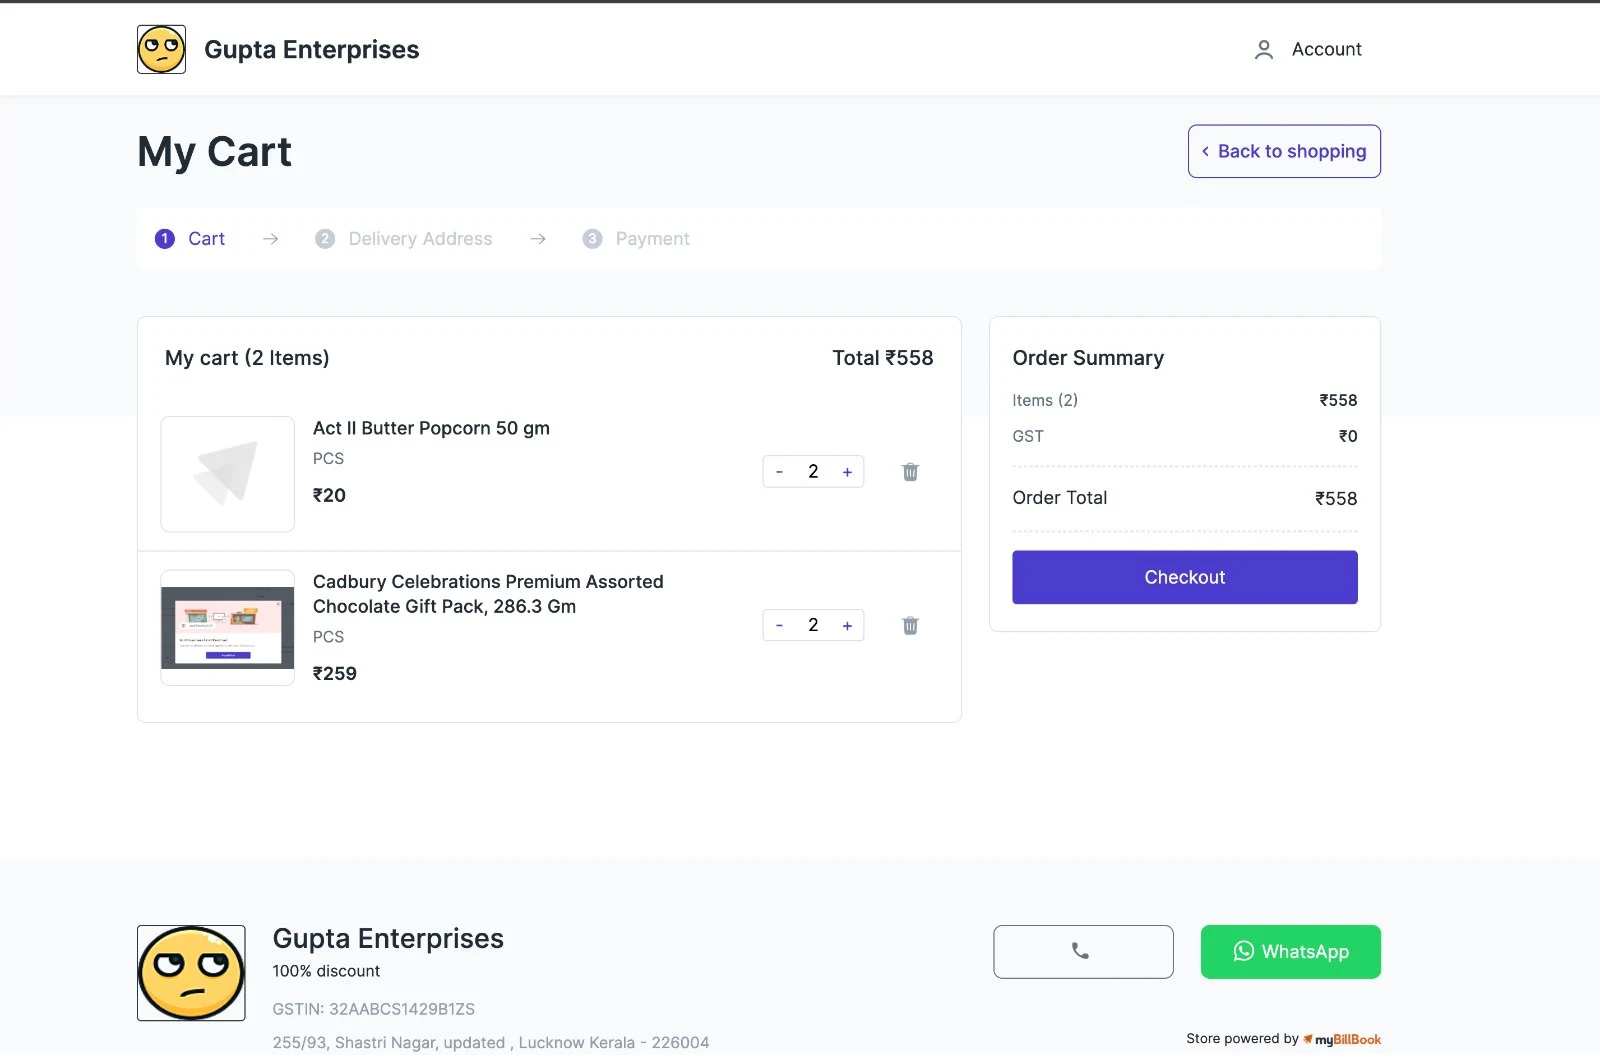Click the ₹259 price of Cadbury pack
This screenshot has height=1055, width=1600.
(335, 674)
